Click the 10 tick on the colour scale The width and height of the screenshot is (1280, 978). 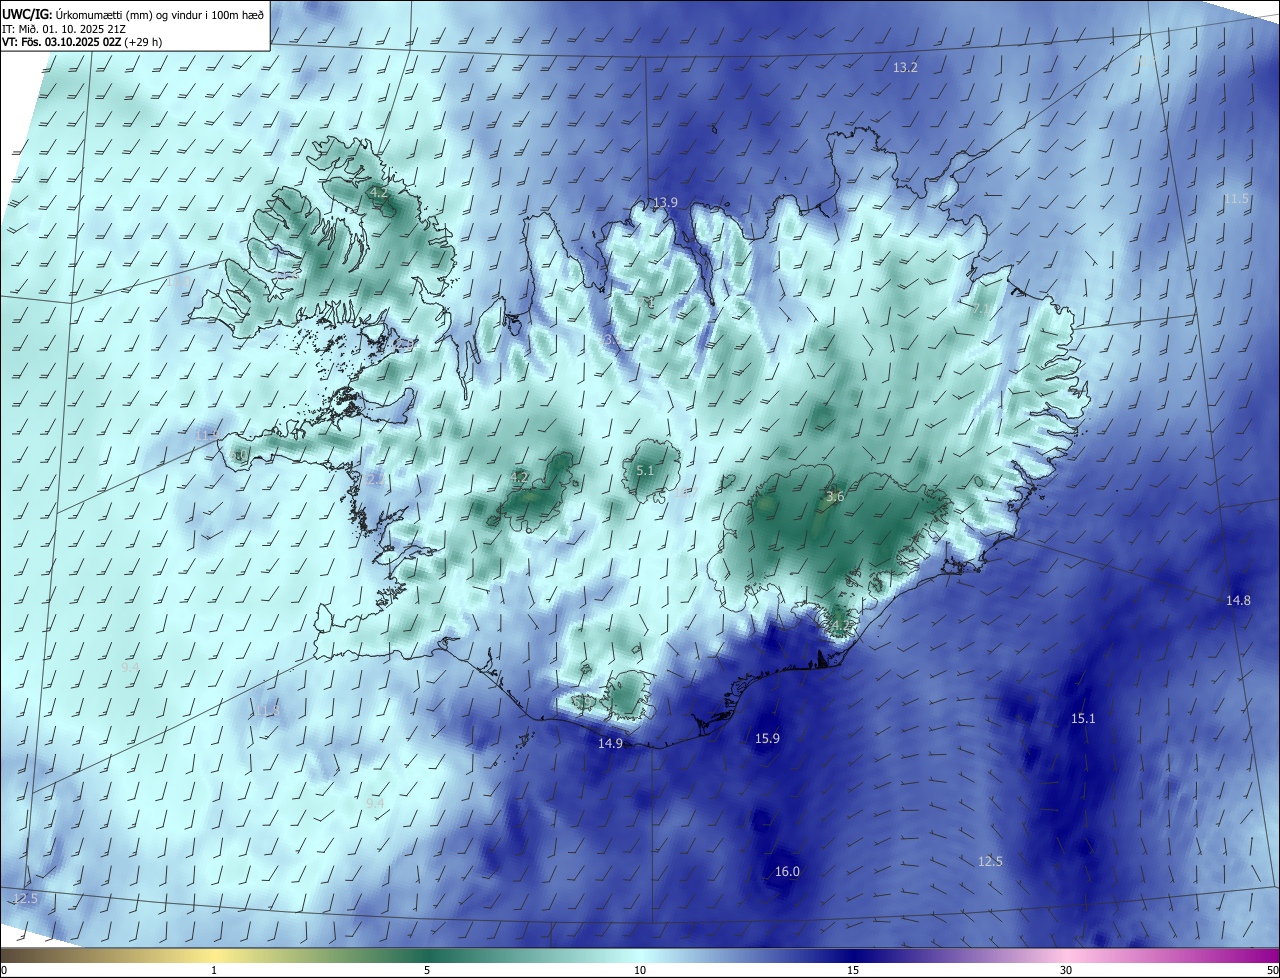(640, 970)
